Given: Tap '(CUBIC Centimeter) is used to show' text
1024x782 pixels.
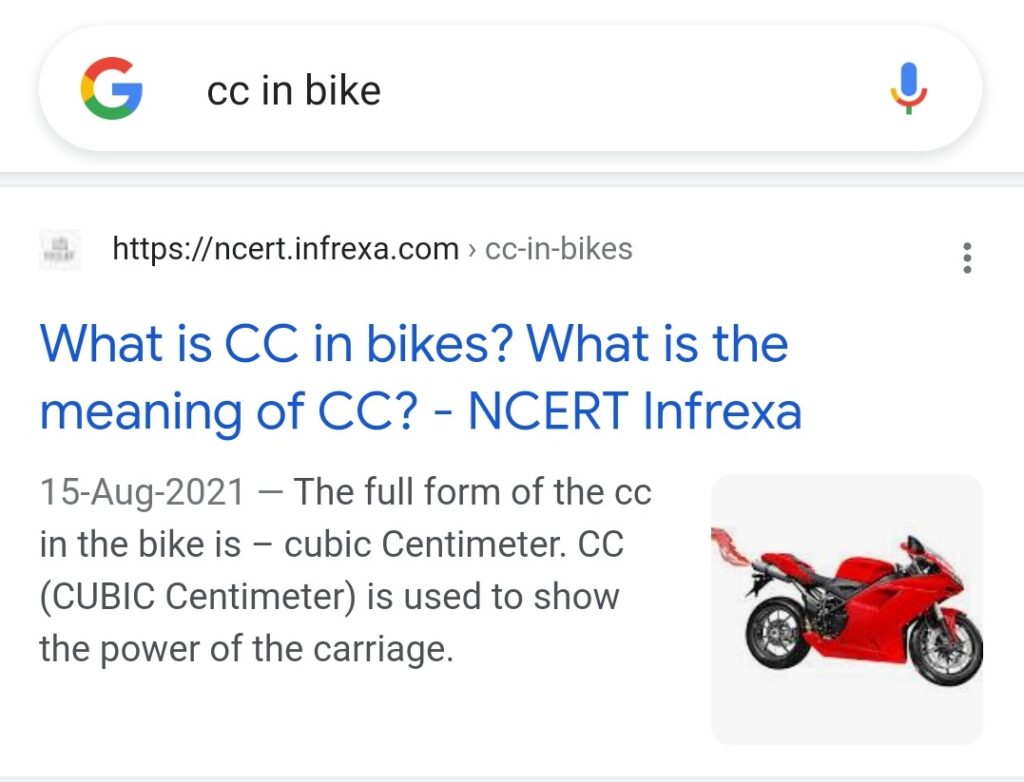Looking at the screenshot, I should 329,597.
